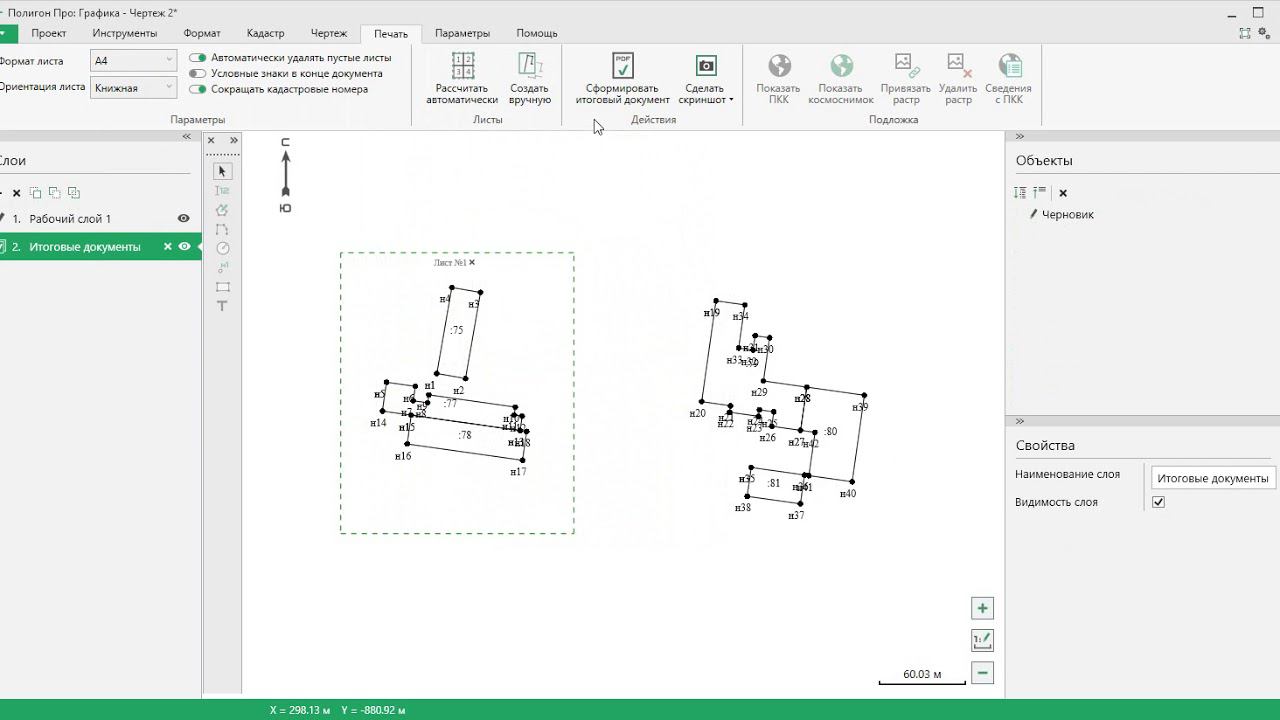Viewport: 1280px width, 720px height.
Task: Expand the drawing tools palette chevron
Action: (x=234, y=141)
